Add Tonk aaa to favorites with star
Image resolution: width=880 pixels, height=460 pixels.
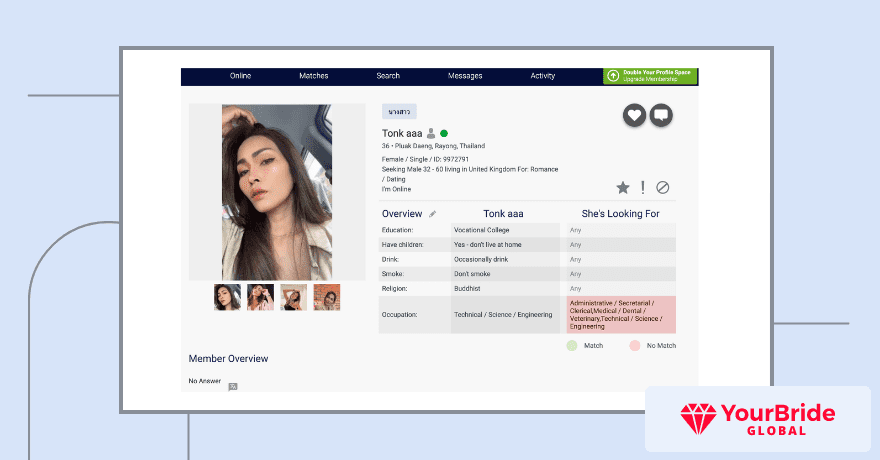(x=623, y=187)
